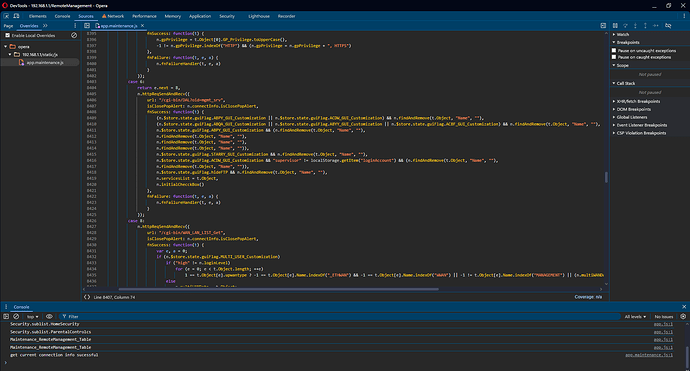Open the Application tab
The image size is (690, 371).
click(x=200, y=16)
